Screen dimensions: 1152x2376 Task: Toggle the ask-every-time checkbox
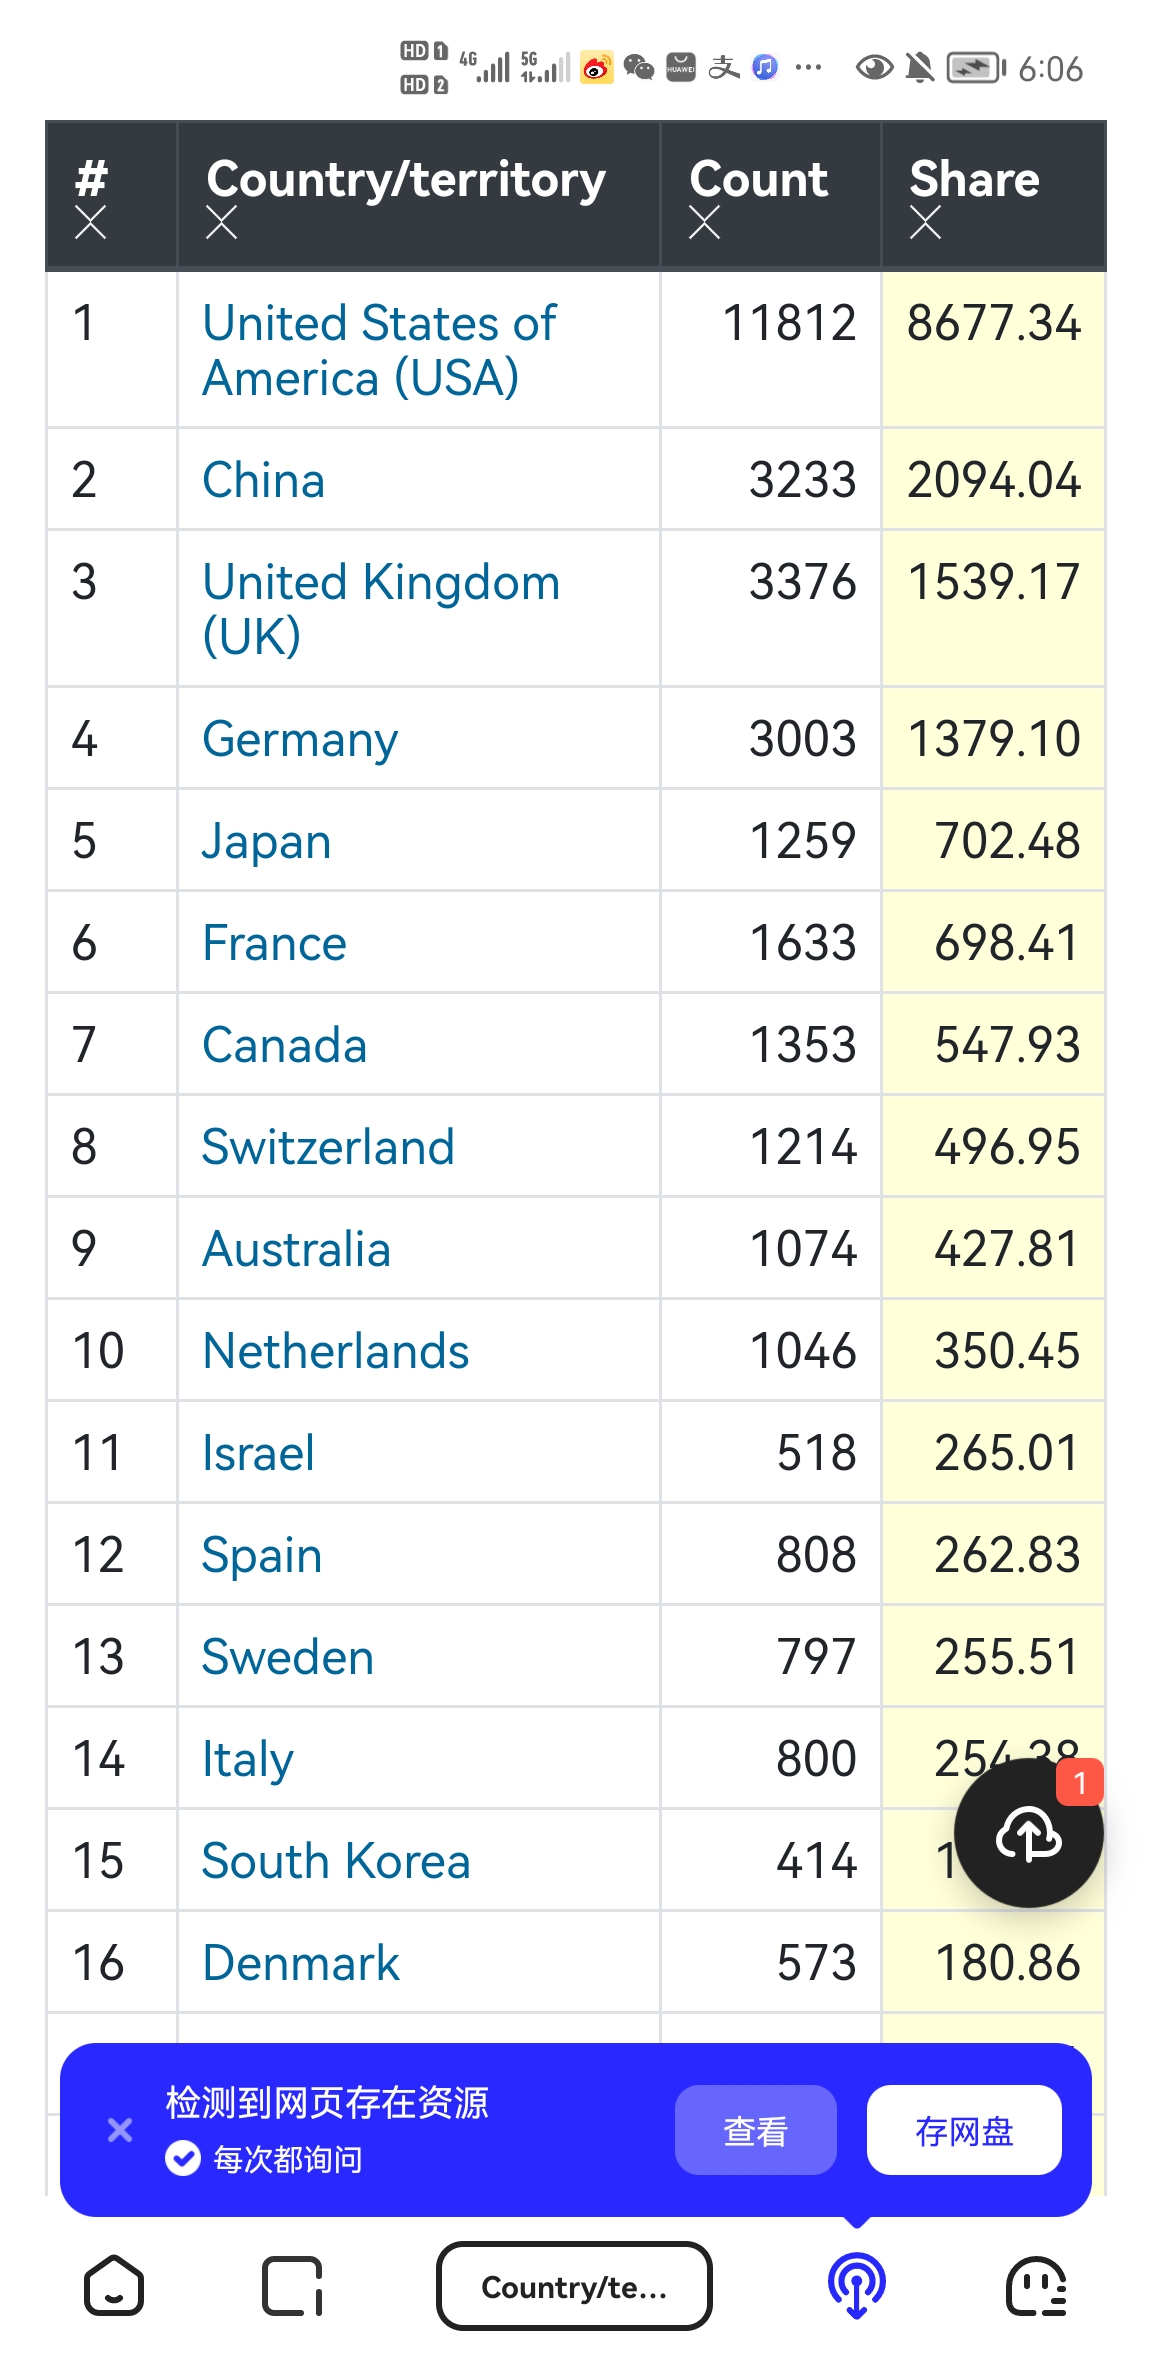[183, 2159]
